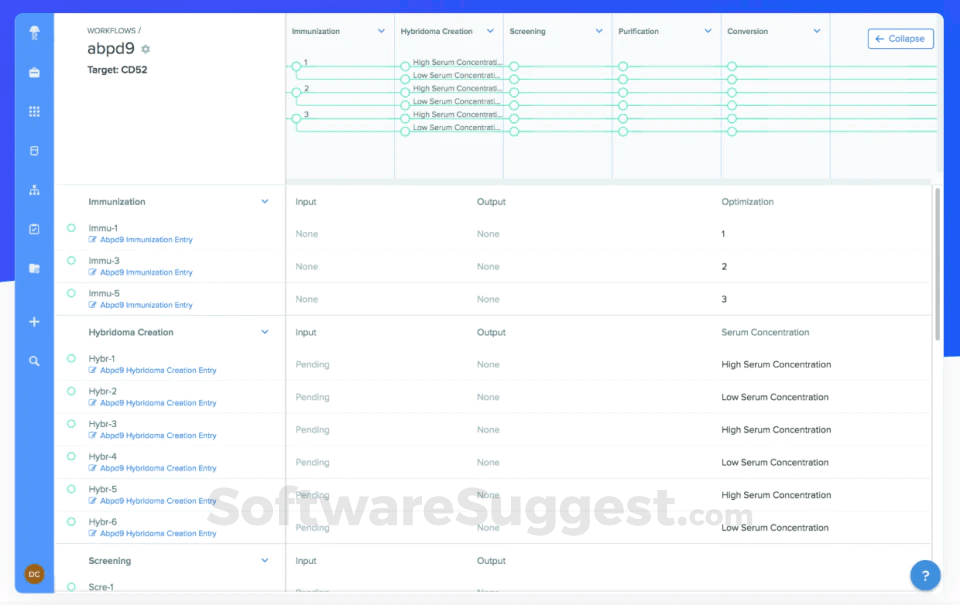Open the Immunization column dropdown
The width and height of the screenshot is (960, 605).
tap(380, 30)
